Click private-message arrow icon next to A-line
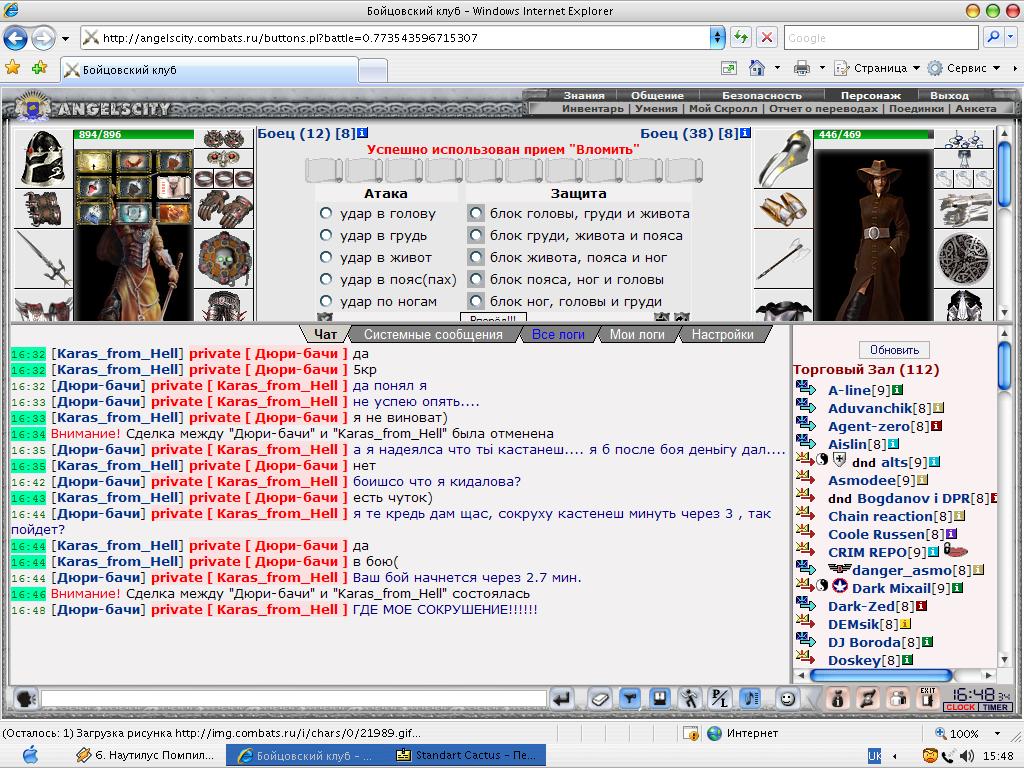 [x=806, y=389]
